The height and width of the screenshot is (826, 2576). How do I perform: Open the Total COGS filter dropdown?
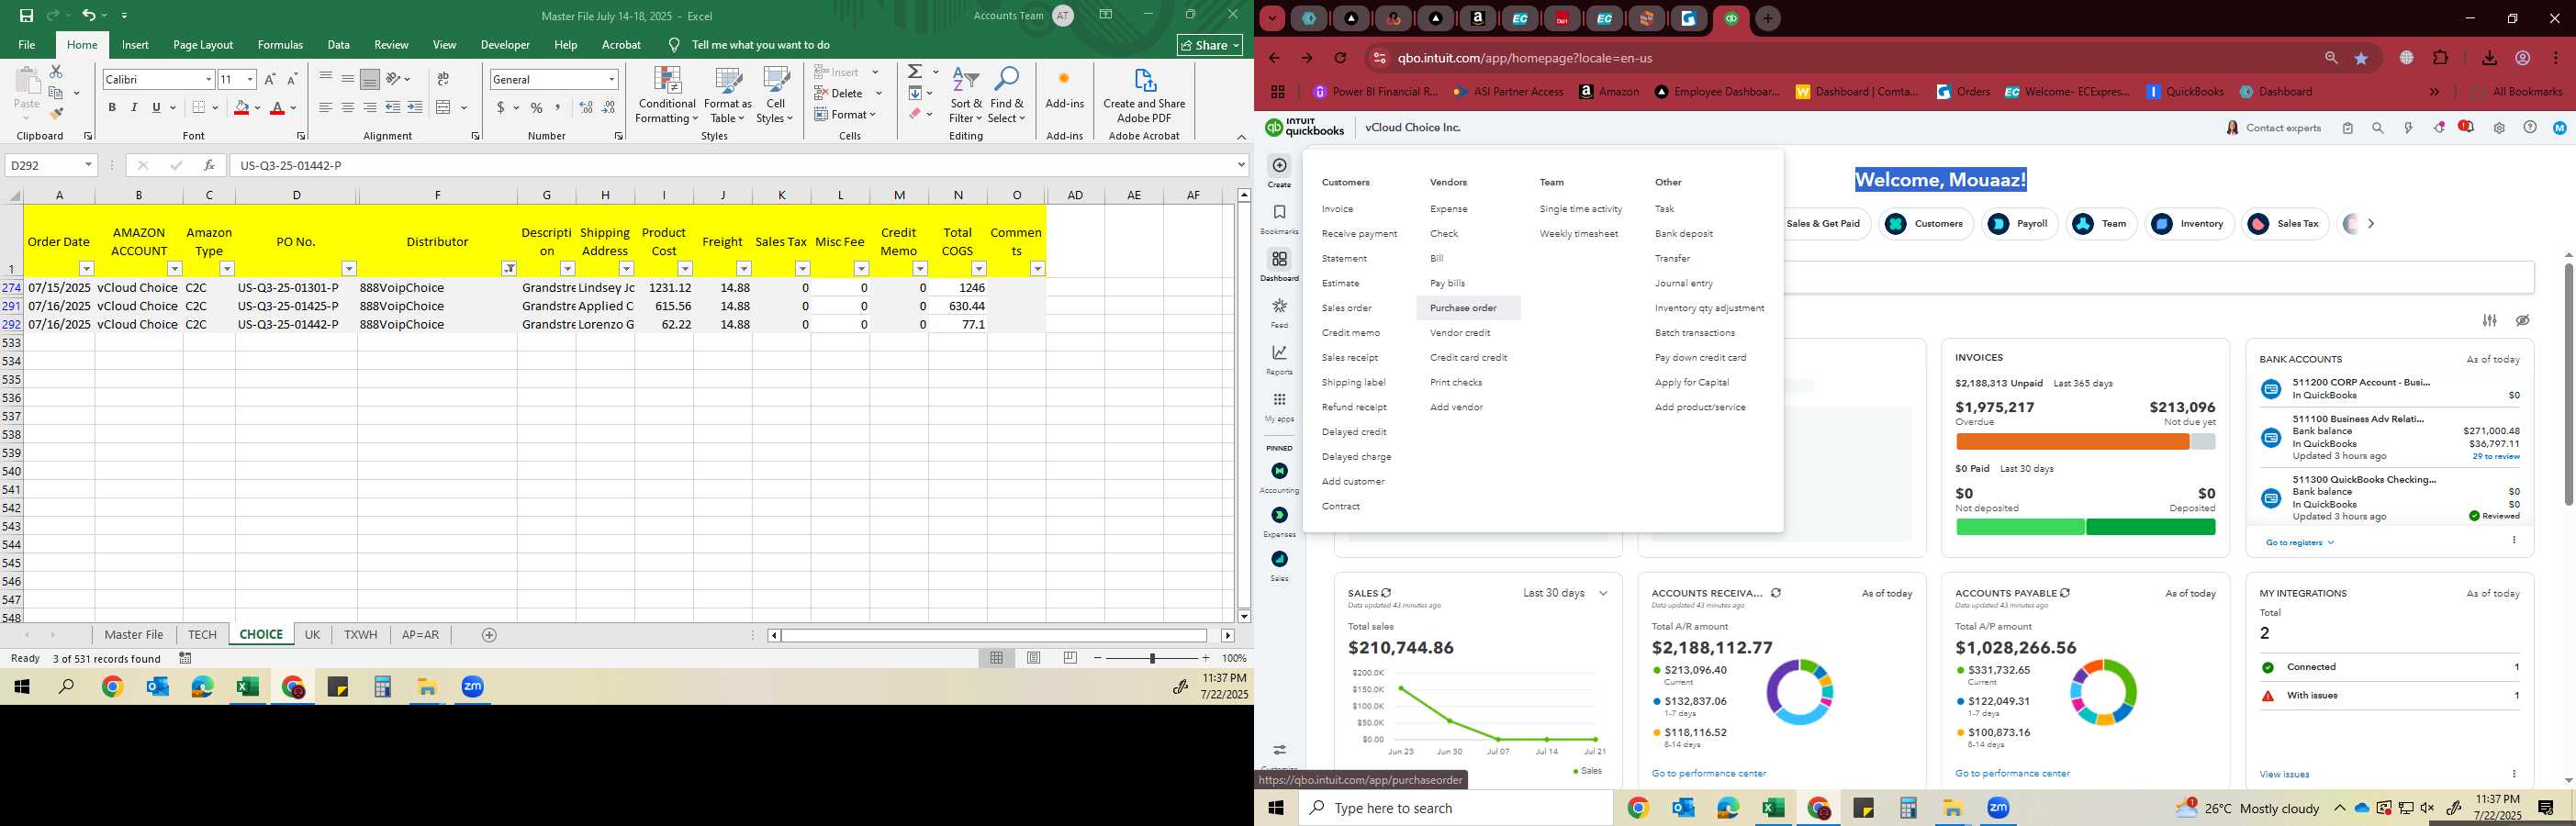(979, 268)
